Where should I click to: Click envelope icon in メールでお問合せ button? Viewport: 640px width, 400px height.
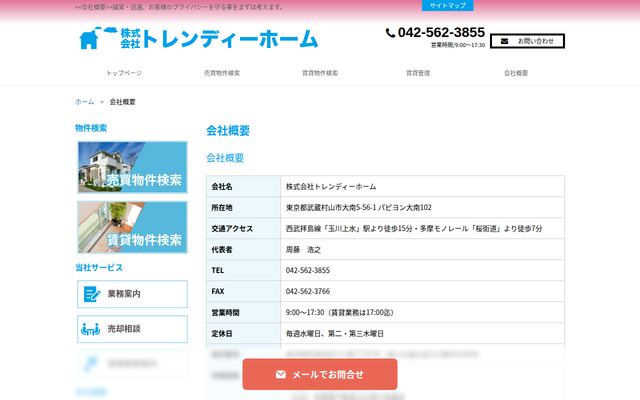click(x=281, y=374)
